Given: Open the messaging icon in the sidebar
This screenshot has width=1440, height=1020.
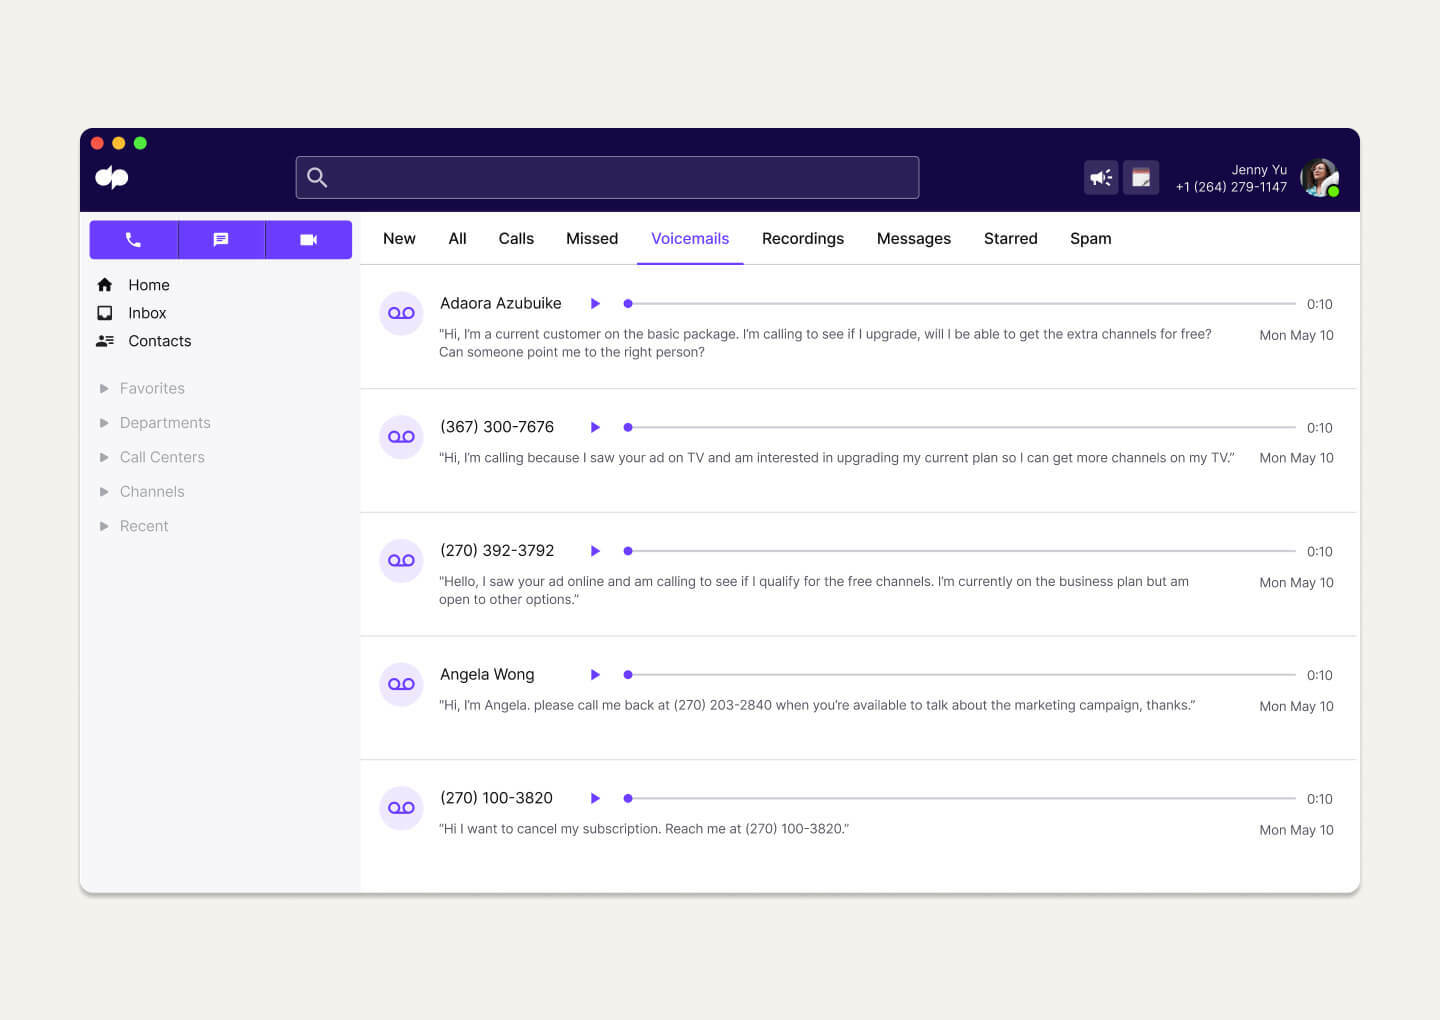Looking at the screenshot, I should [221, 239].
